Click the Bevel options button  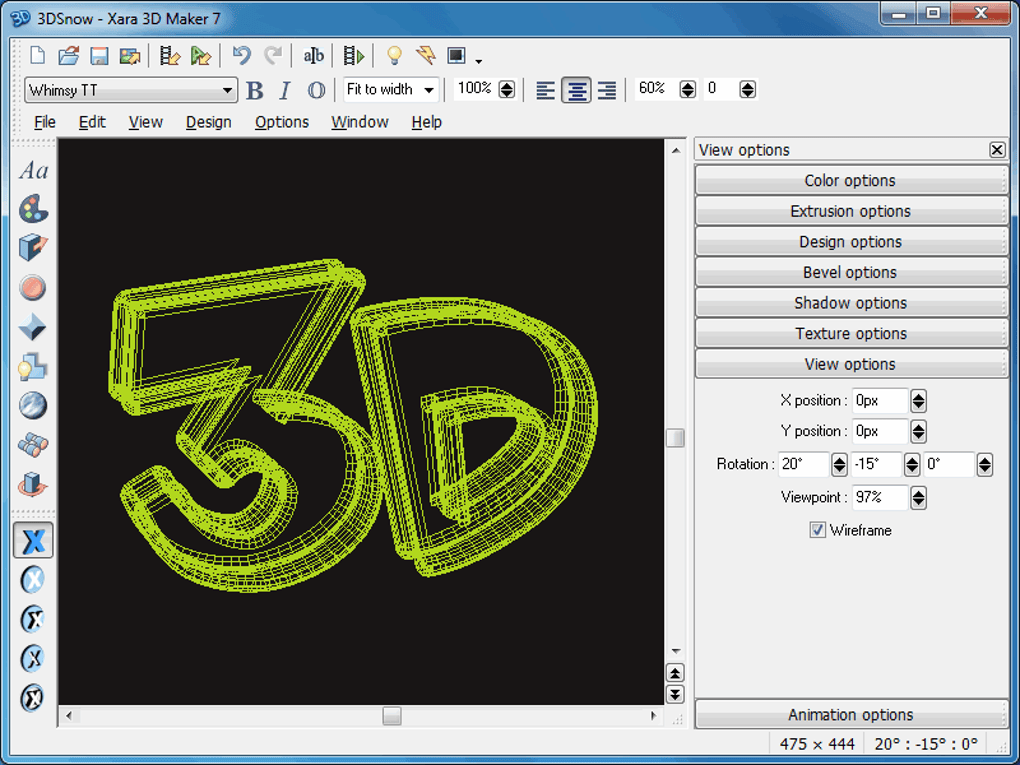850,273
